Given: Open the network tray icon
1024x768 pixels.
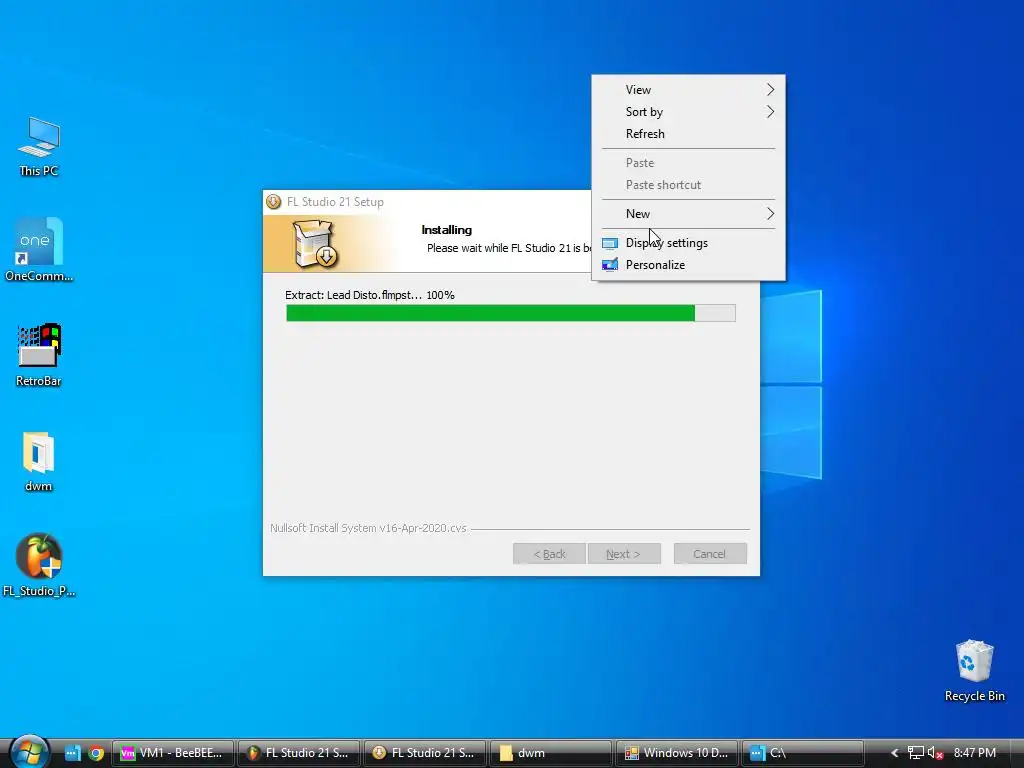Looking at the screenshot, I should 916,753.
